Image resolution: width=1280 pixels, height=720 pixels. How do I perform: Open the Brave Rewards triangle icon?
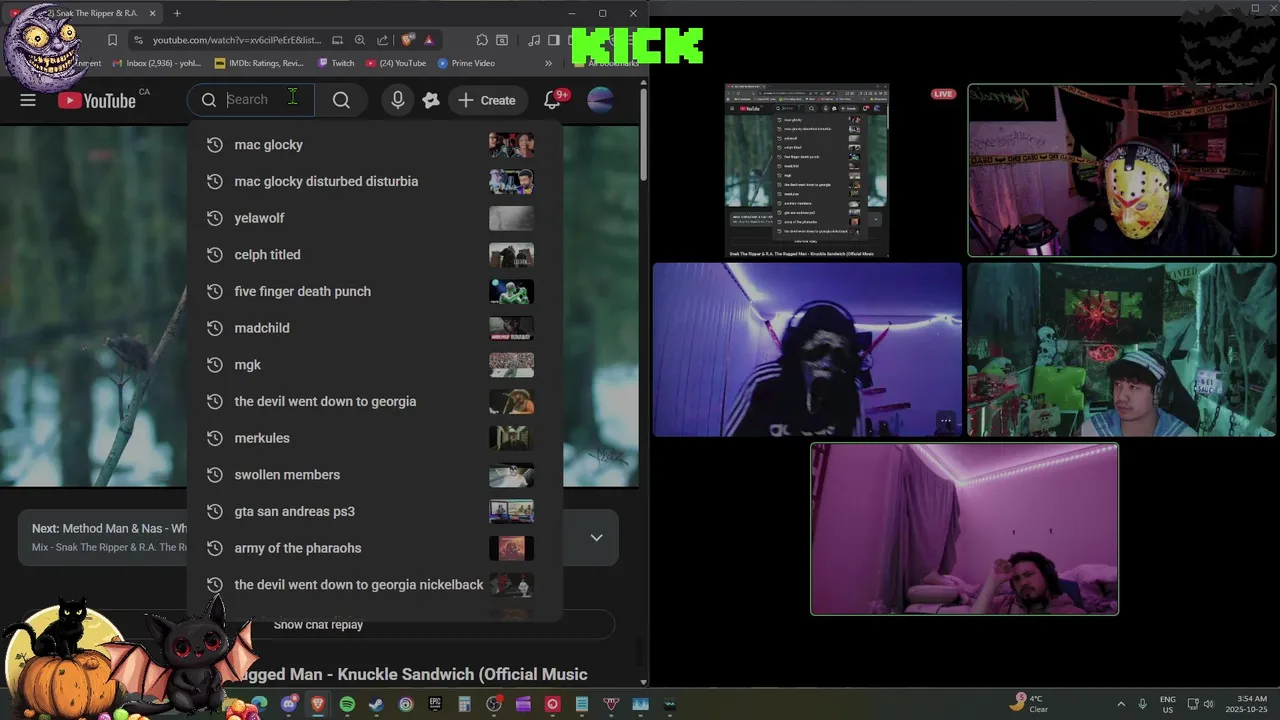[428, 40]
